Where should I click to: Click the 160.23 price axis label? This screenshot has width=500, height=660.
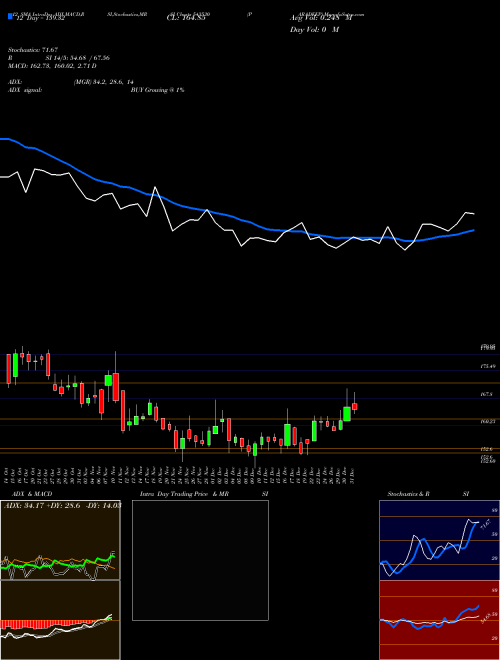click(x=488, y=421)
